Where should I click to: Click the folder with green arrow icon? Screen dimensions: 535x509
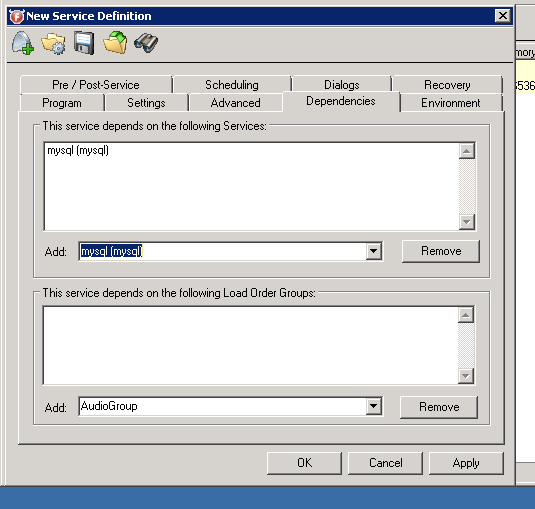click(x=115, y=42)
